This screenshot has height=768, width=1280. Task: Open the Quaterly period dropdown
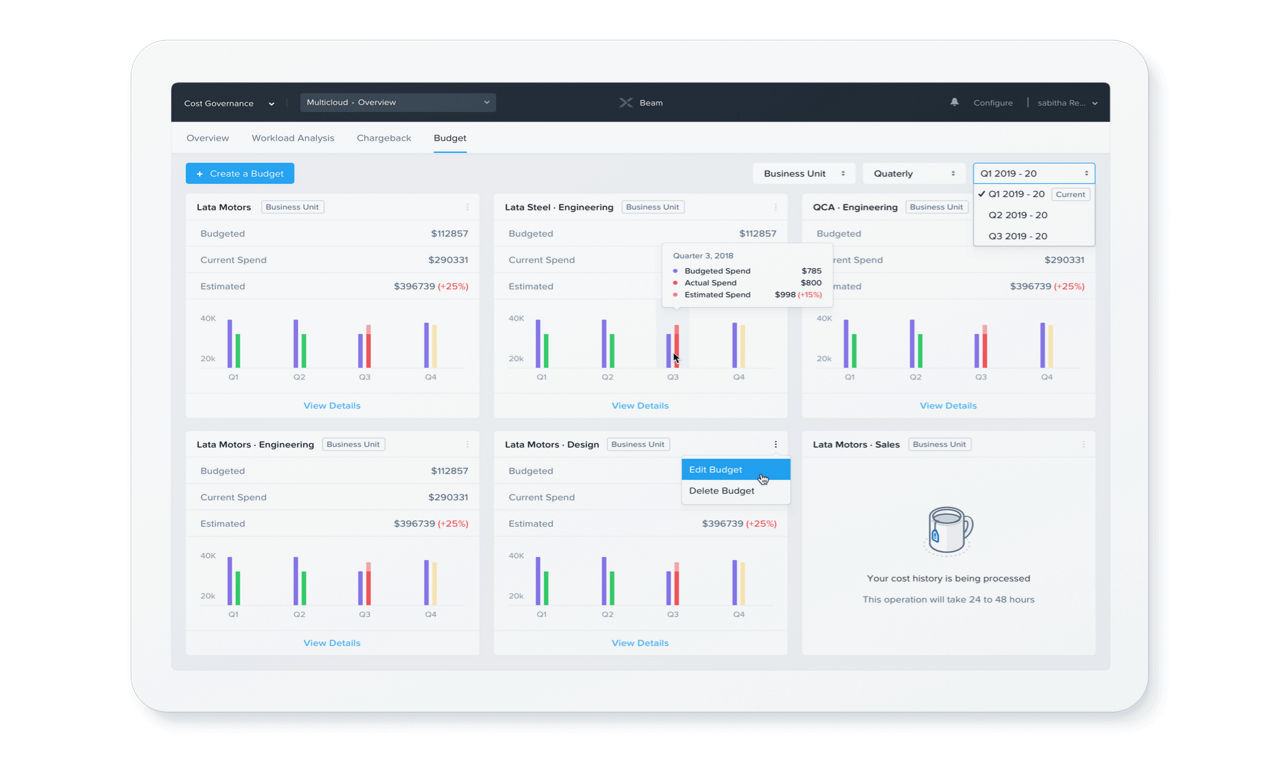(x=912, y=172)
